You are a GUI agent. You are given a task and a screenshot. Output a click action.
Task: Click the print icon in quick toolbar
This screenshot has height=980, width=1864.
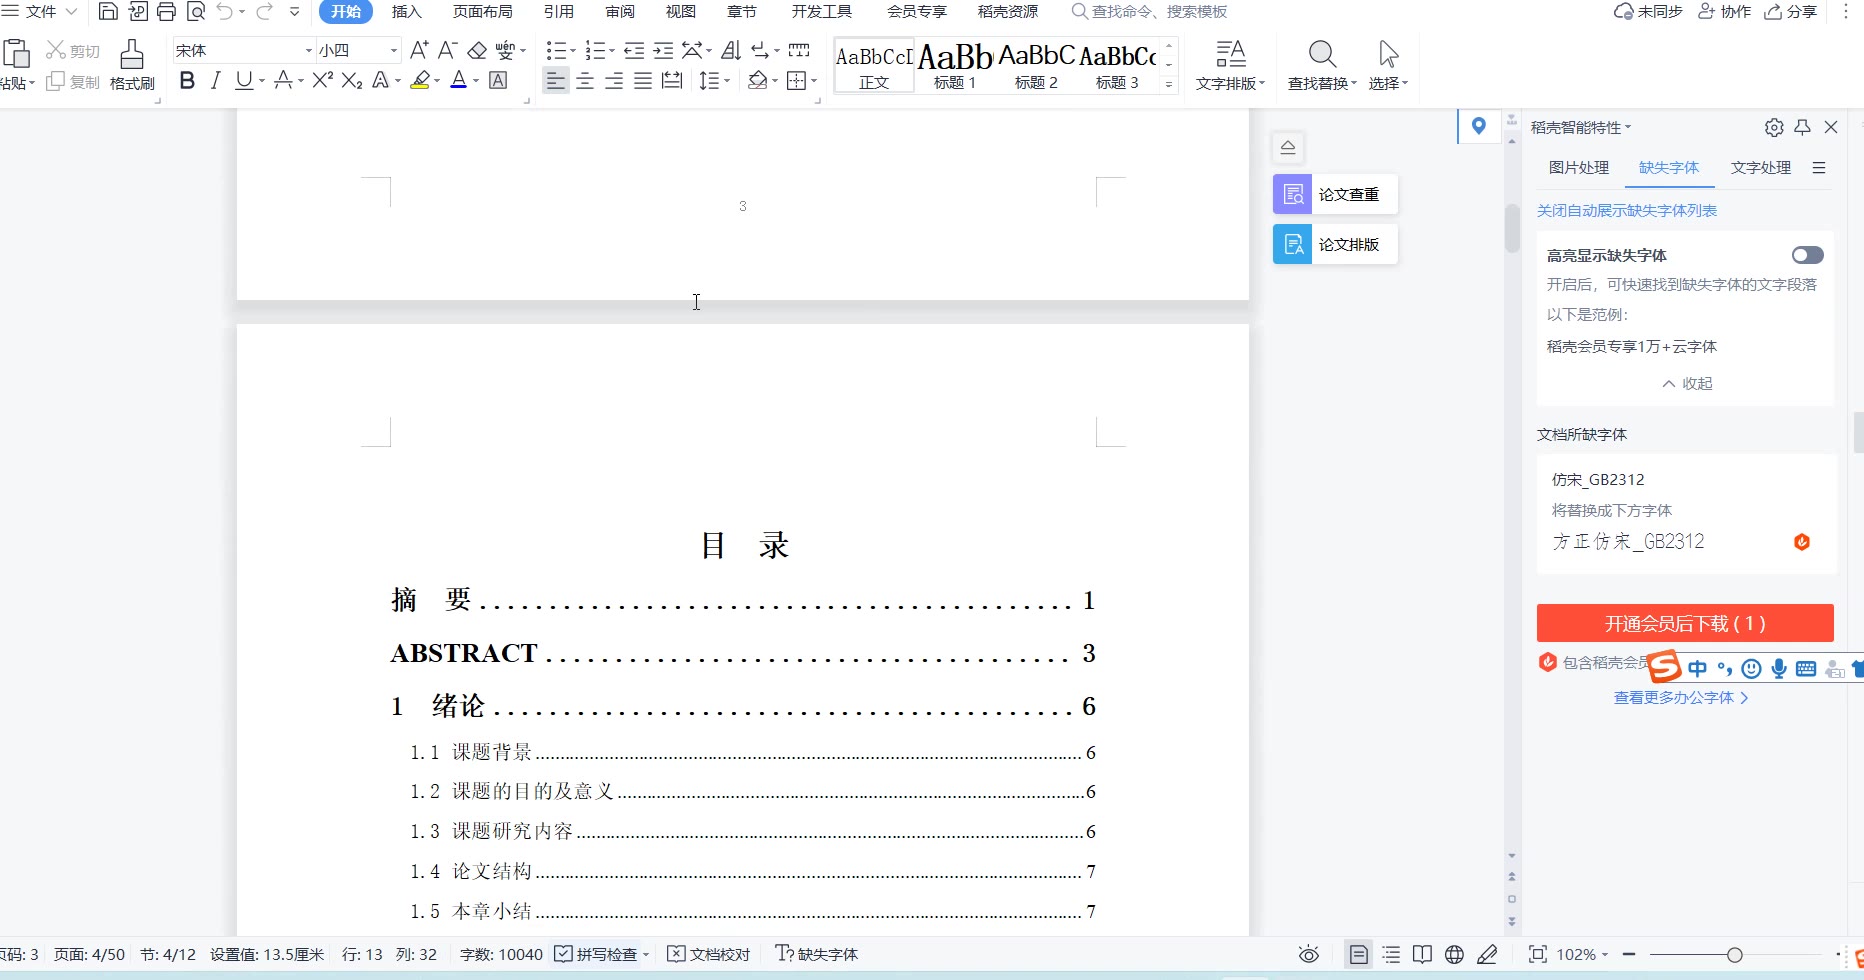[x=166, y=12]
